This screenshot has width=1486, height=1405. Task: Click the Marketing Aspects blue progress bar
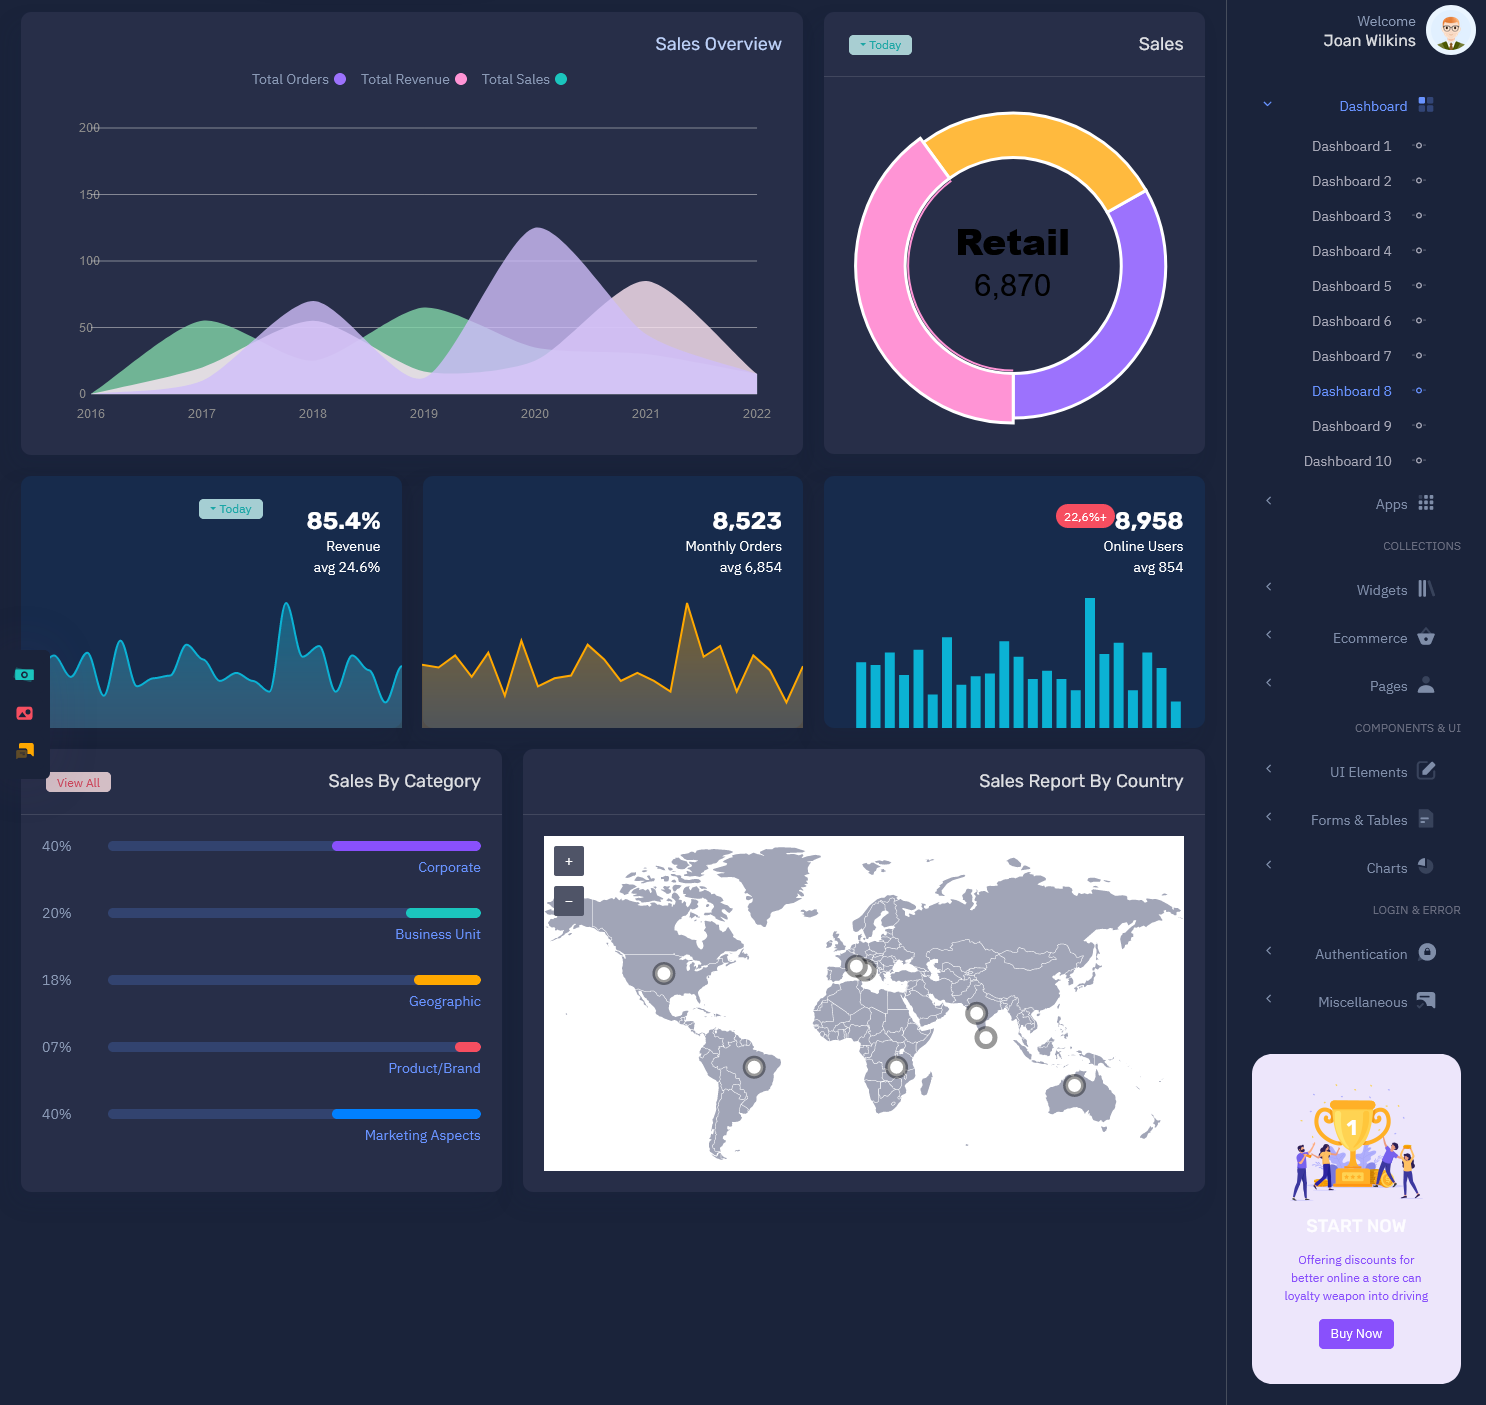406,1114
